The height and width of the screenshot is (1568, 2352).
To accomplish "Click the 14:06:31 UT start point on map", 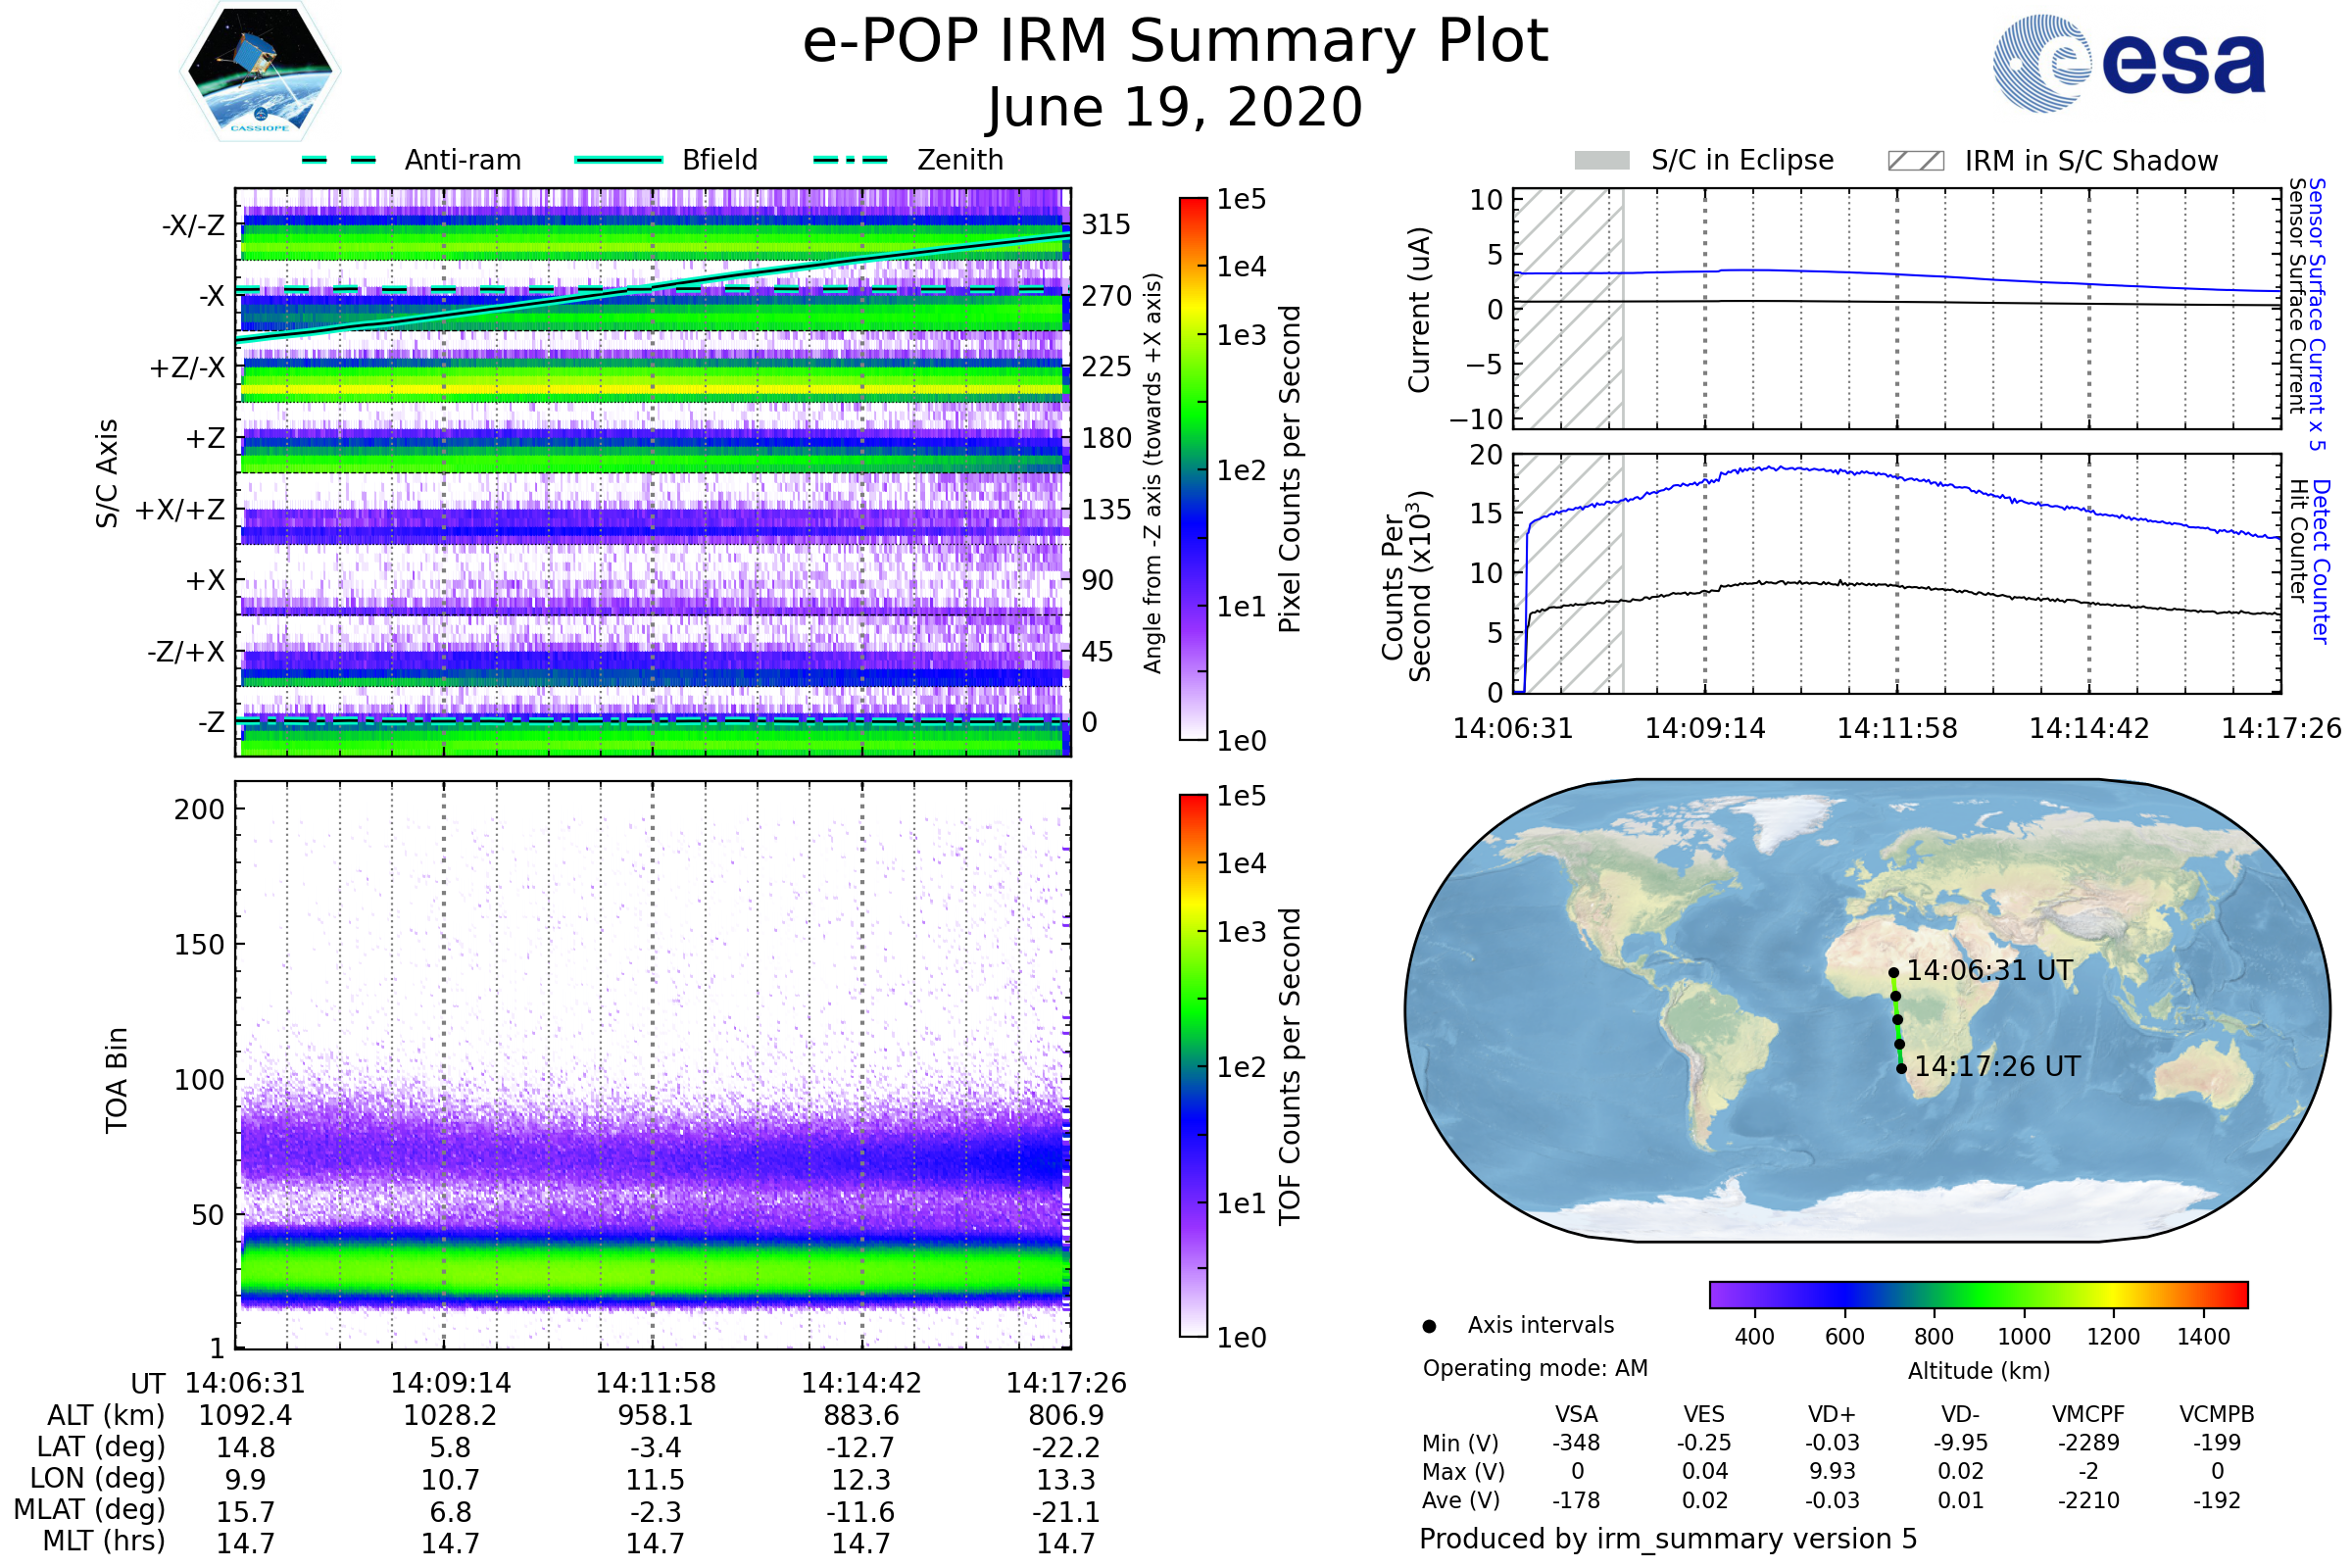I will coord(1893,972).
